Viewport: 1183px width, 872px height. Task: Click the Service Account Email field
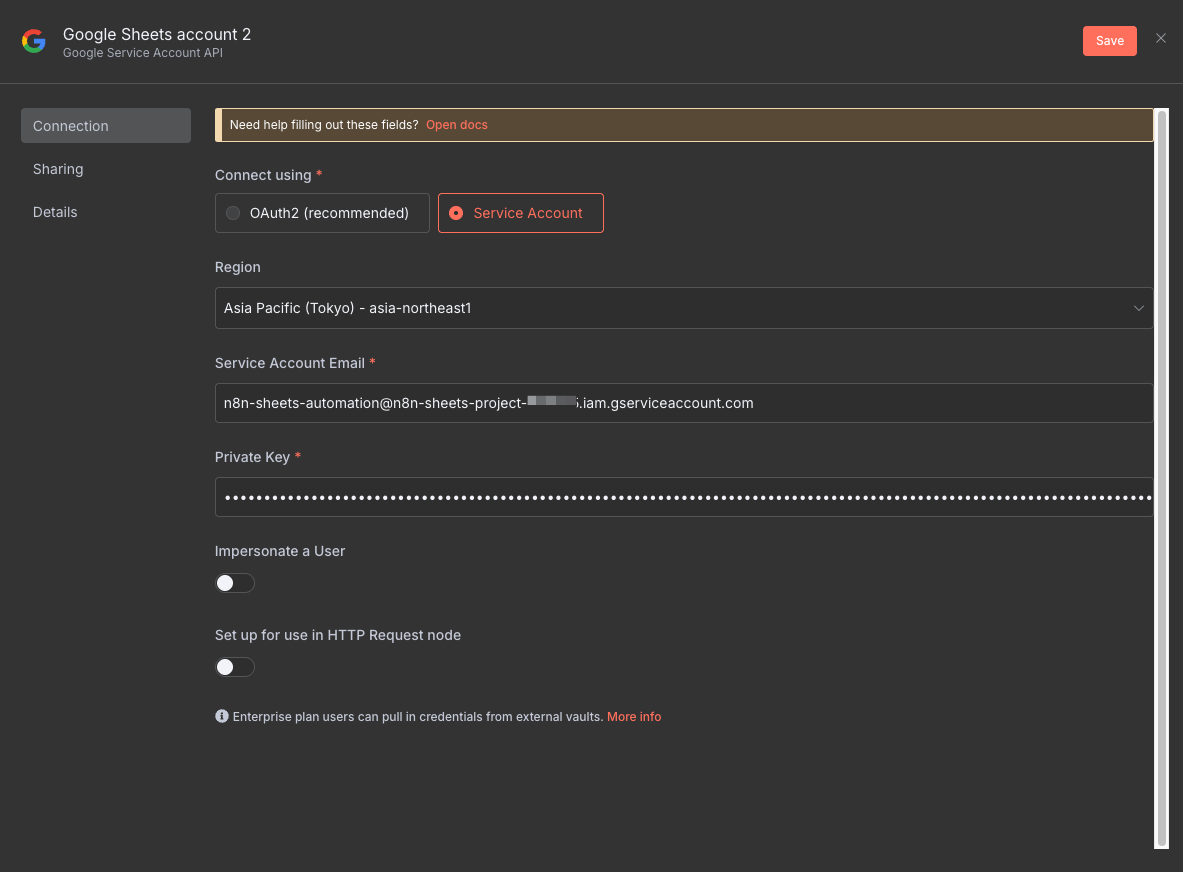(684, 403)
